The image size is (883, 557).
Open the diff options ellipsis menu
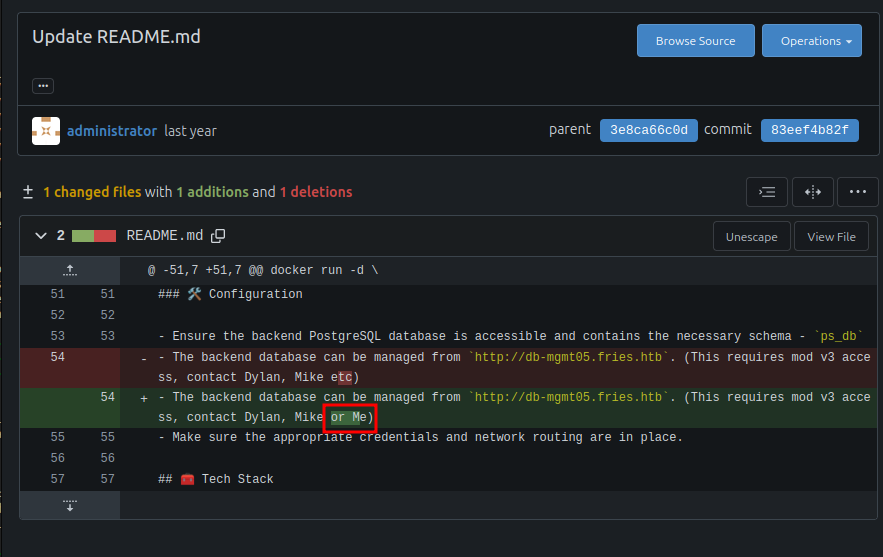pos(858,192)
